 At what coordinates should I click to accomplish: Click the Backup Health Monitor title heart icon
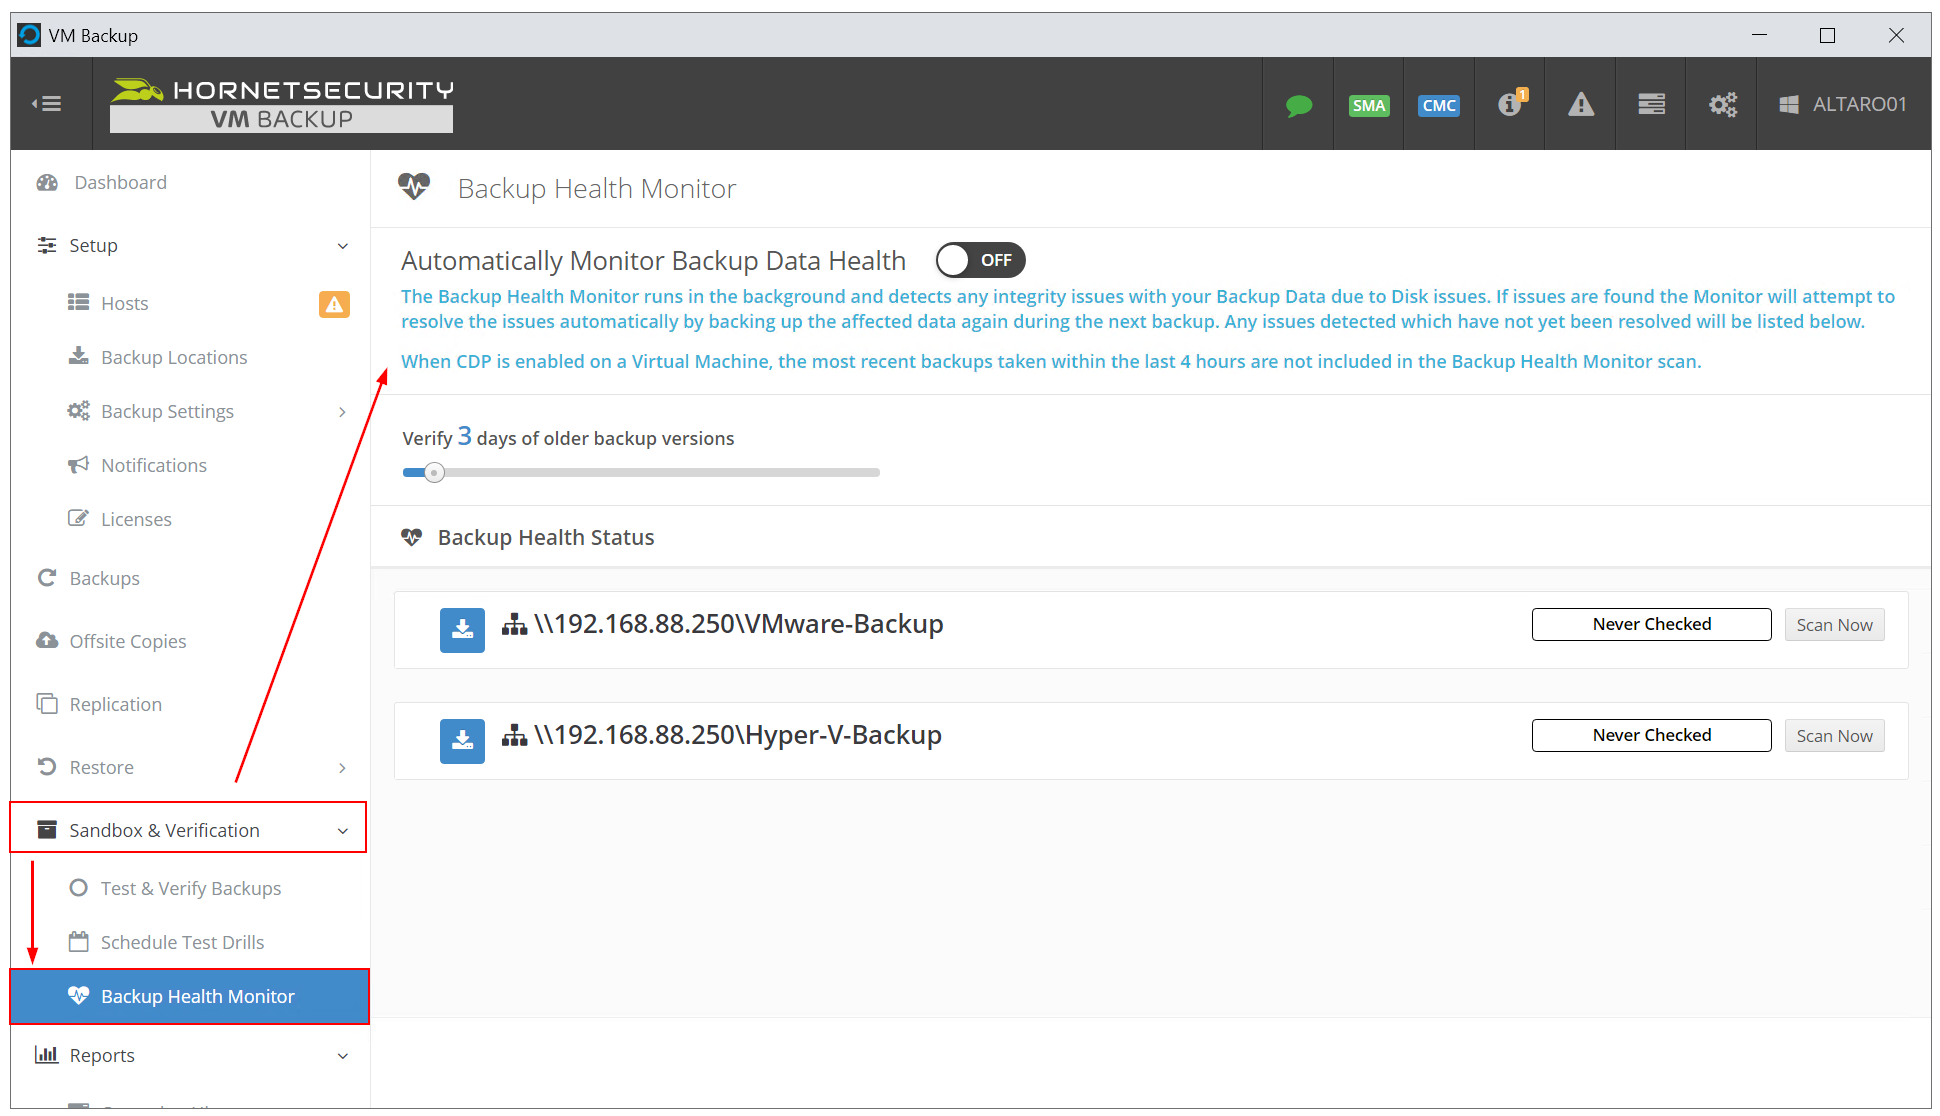point(414,186)
